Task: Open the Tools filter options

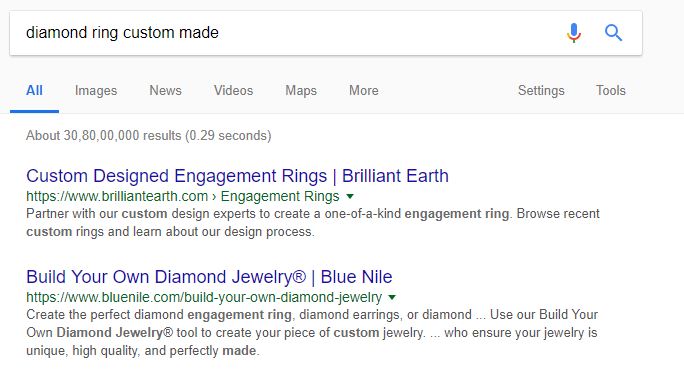Action: point(611,90)
